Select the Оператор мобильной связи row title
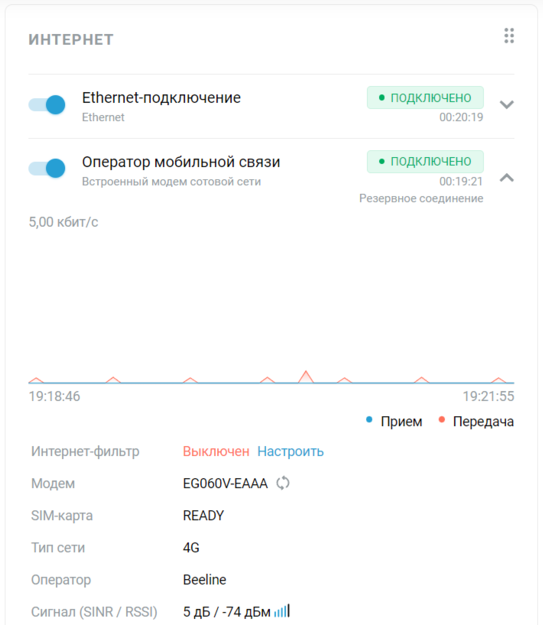The image size is (543, 625). (x=181, y=162)
